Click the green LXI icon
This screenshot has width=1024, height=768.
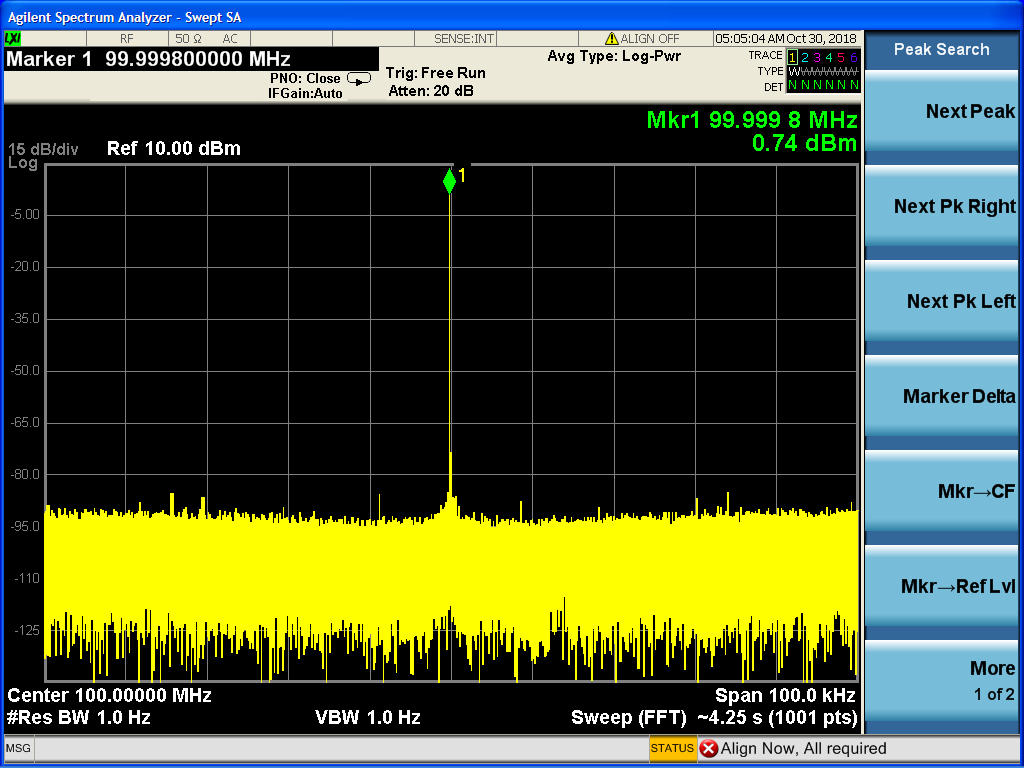point(14,38)
